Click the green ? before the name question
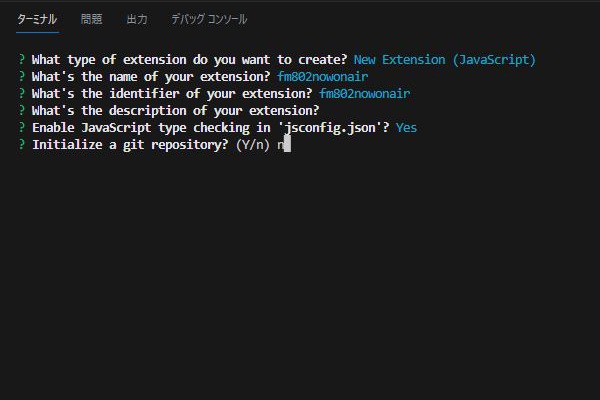600x400 pixels. coord(22,76)
